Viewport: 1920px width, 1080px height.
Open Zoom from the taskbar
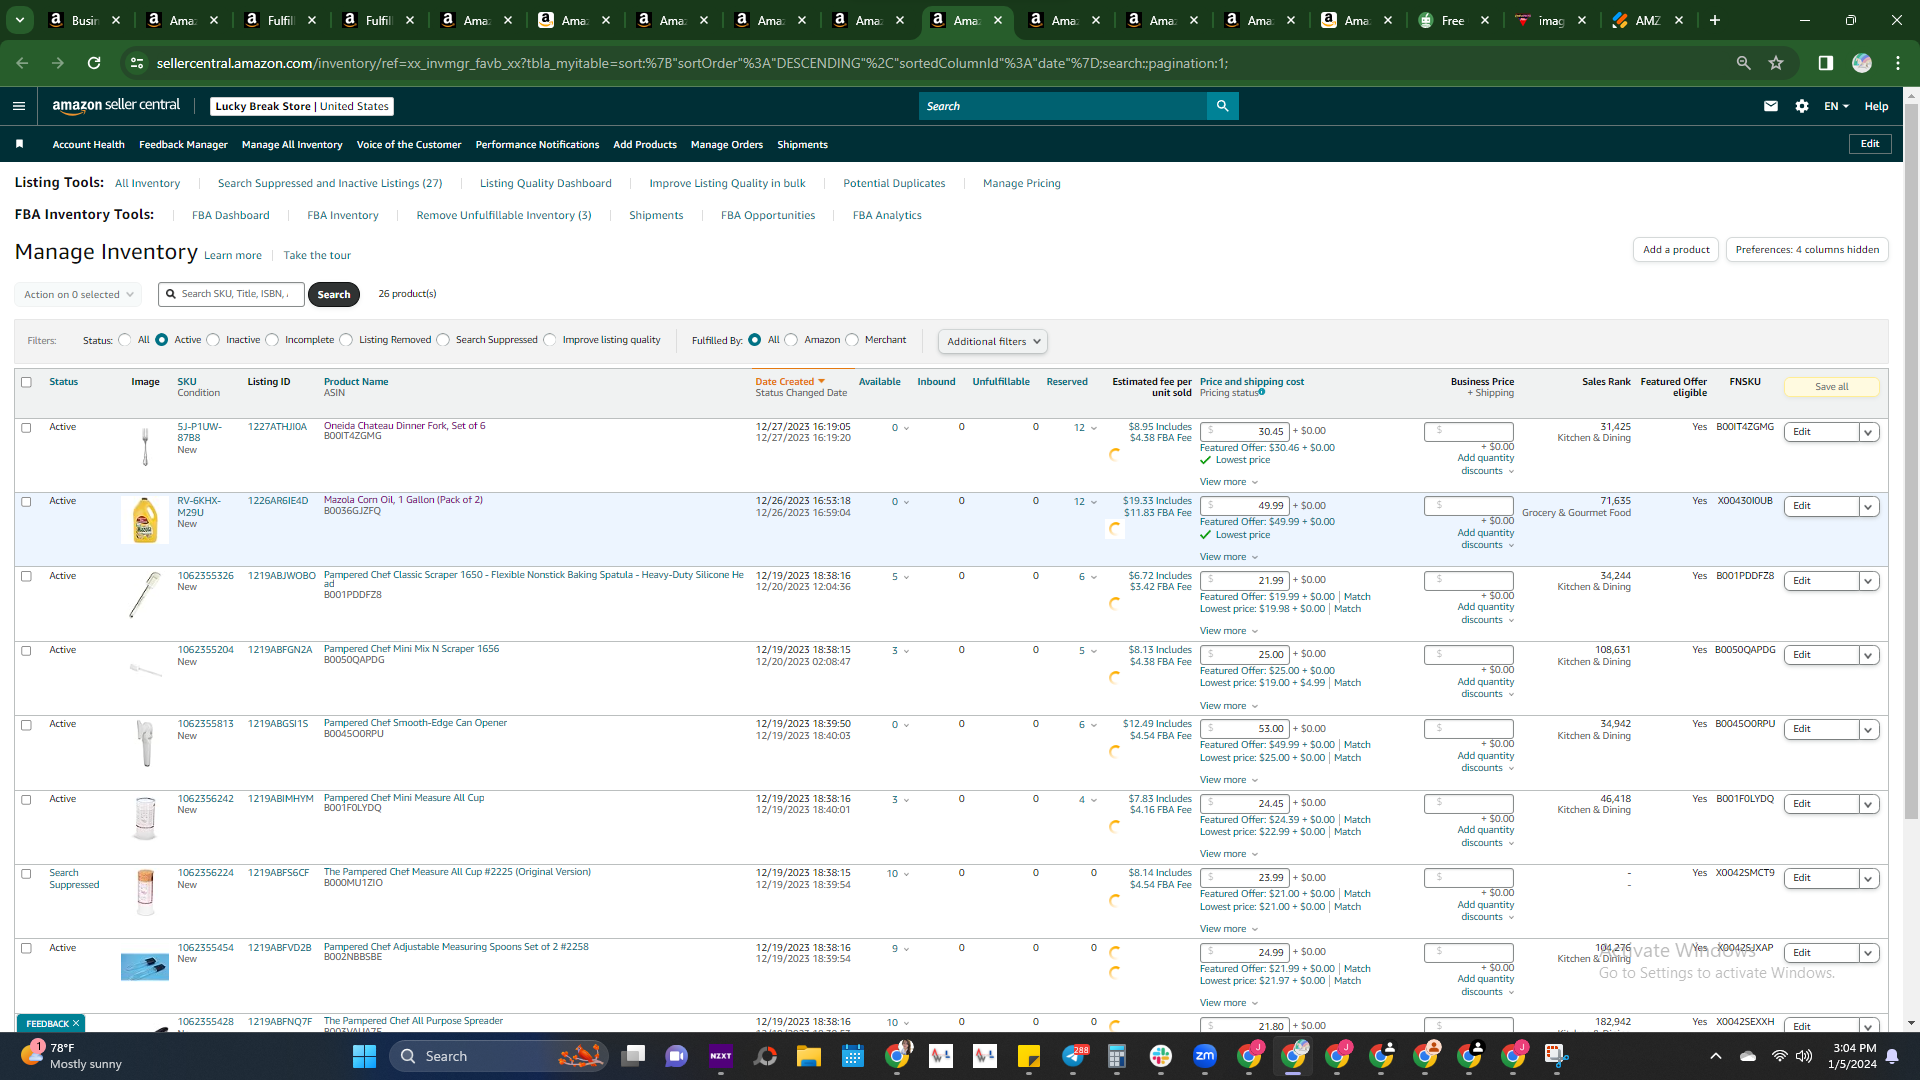(1205, 1056)
